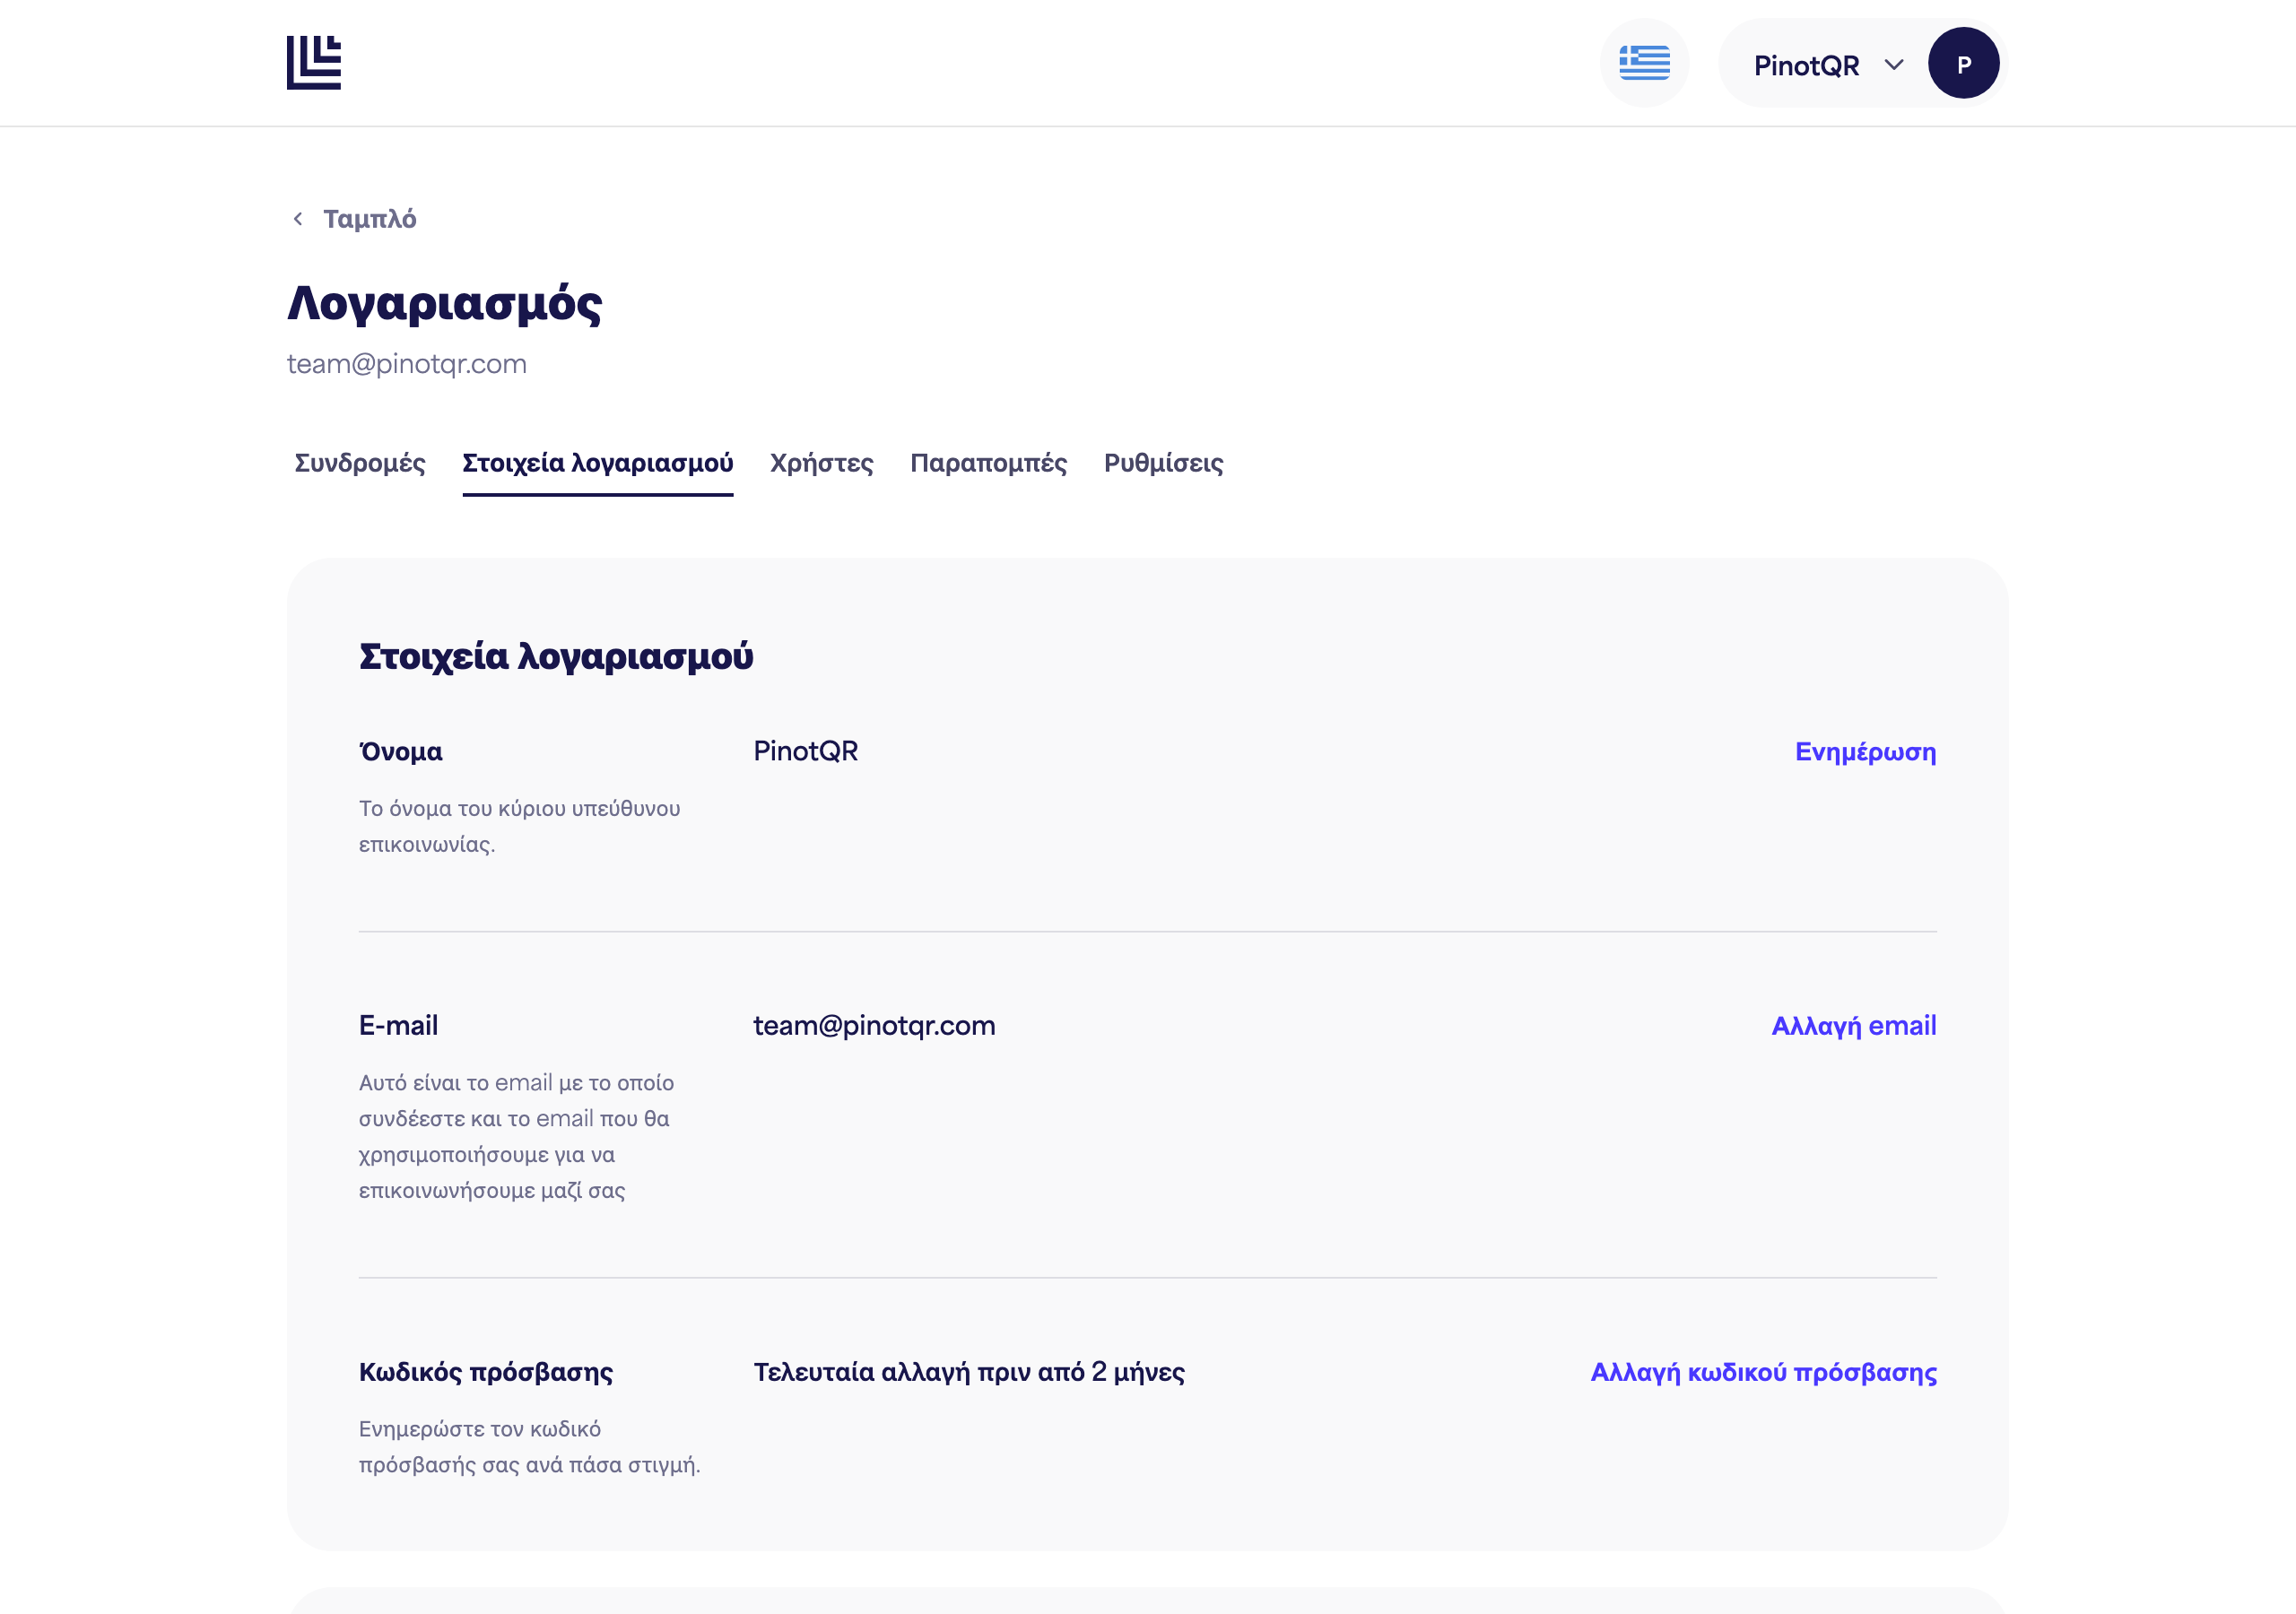The height and width of the screenshot is (1614, 2296).
Task: Open the Παραπομπές tab
Action: 988,463
